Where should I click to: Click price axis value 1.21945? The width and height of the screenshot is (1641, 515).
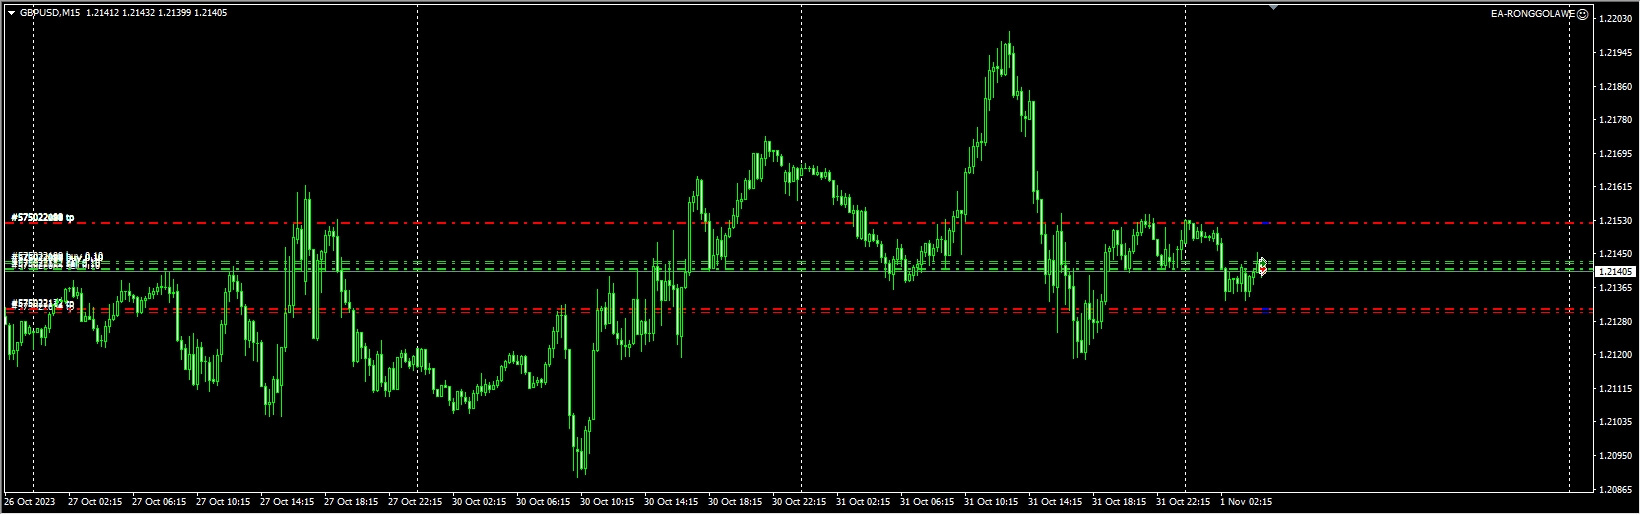[1616, 52]
